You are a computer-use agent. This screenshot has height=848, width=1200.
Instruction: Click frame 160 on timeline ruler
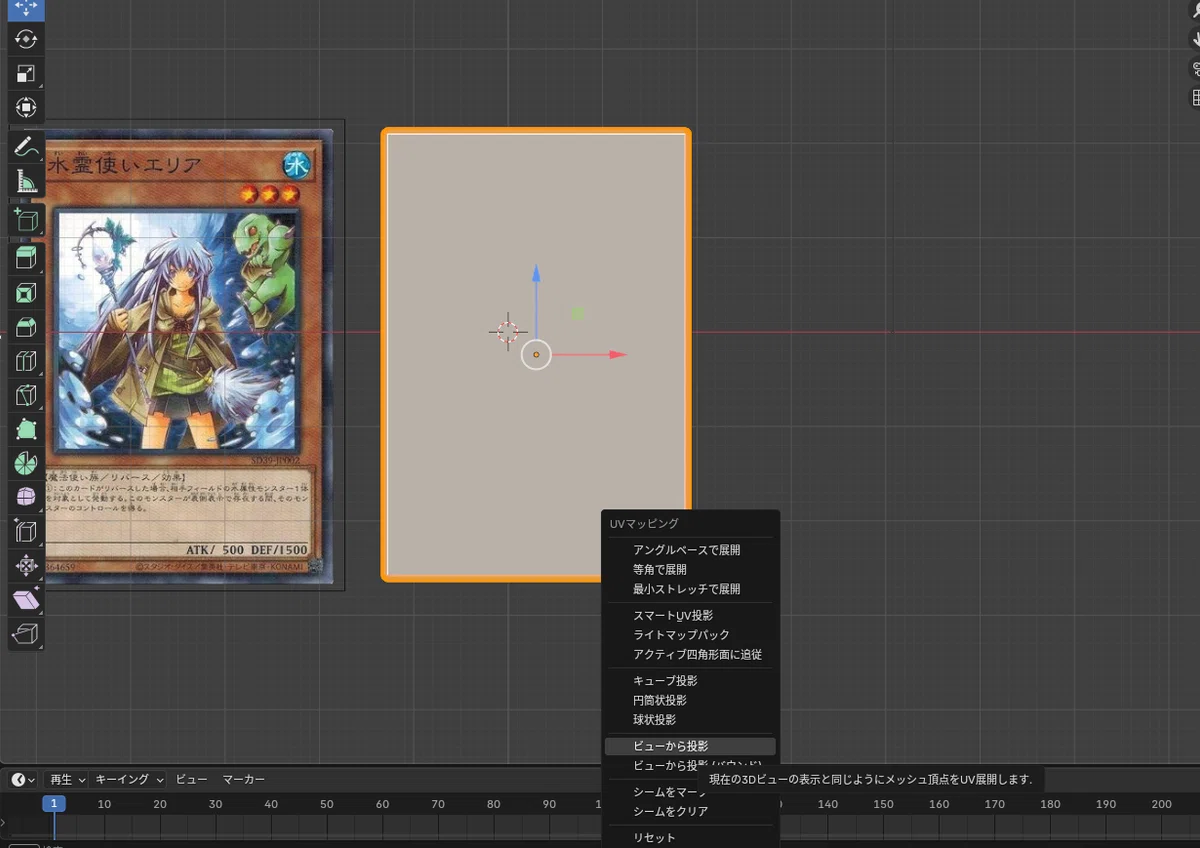pos(939,804)
